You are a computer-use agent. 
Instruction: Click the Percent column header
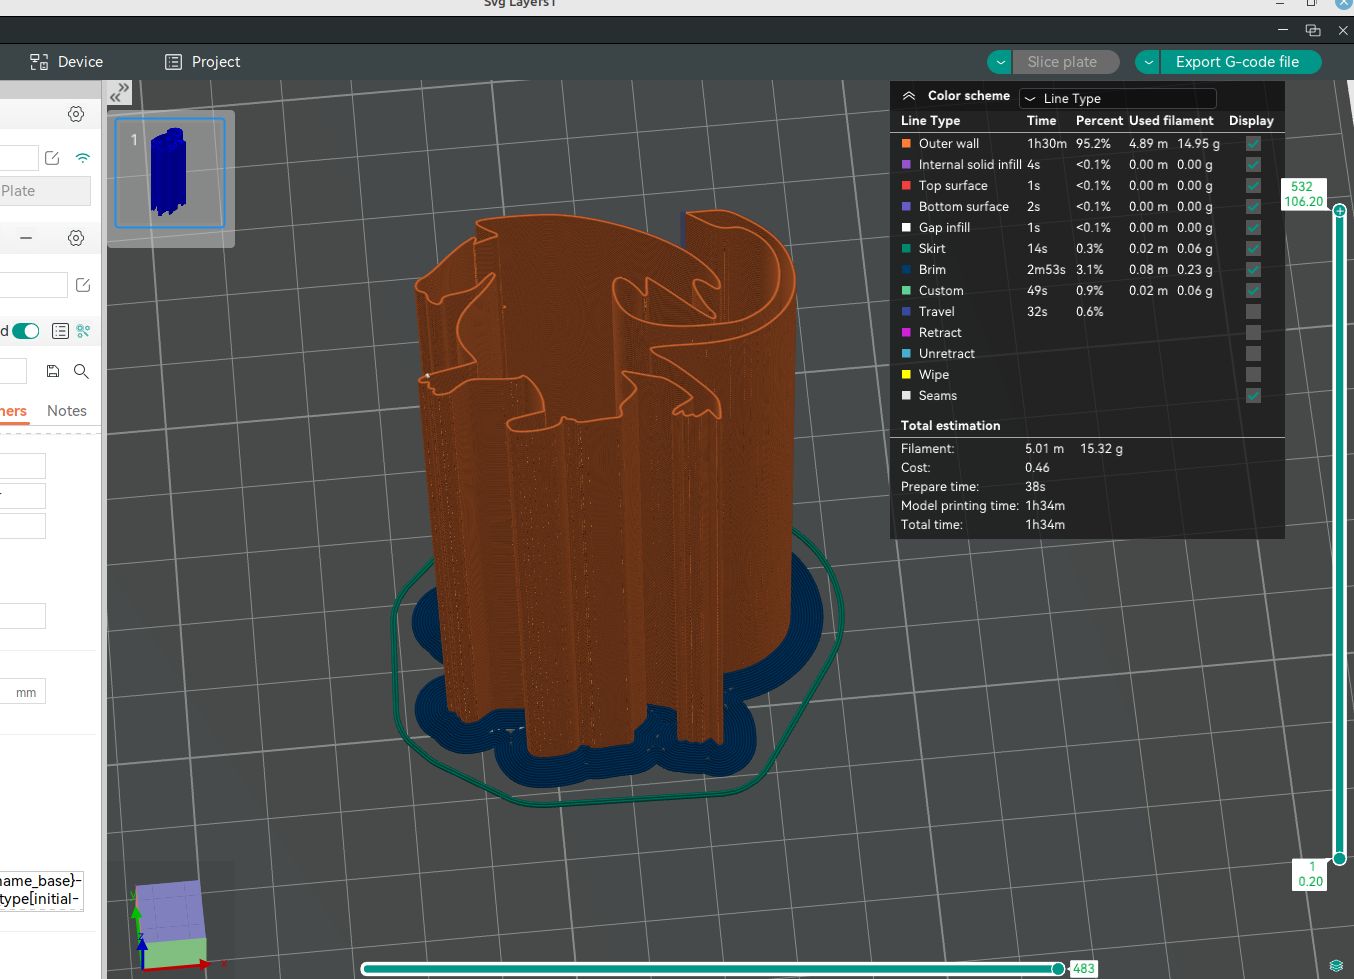point(1099,121)
